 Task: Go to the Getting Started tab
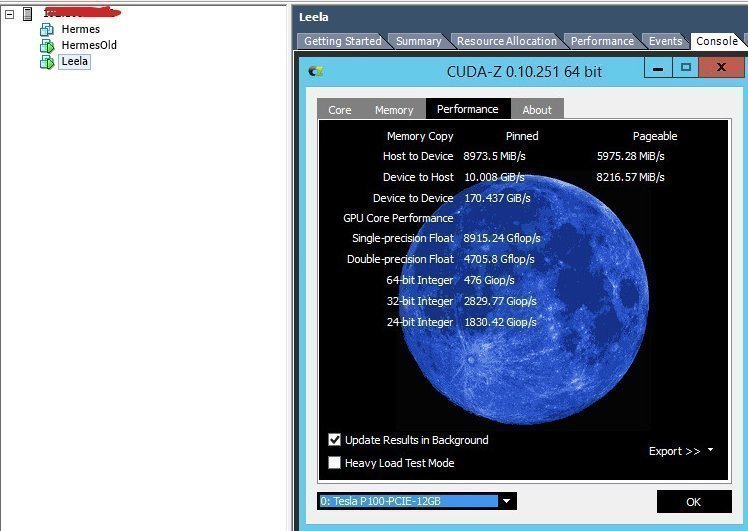[x=342, y=41]
